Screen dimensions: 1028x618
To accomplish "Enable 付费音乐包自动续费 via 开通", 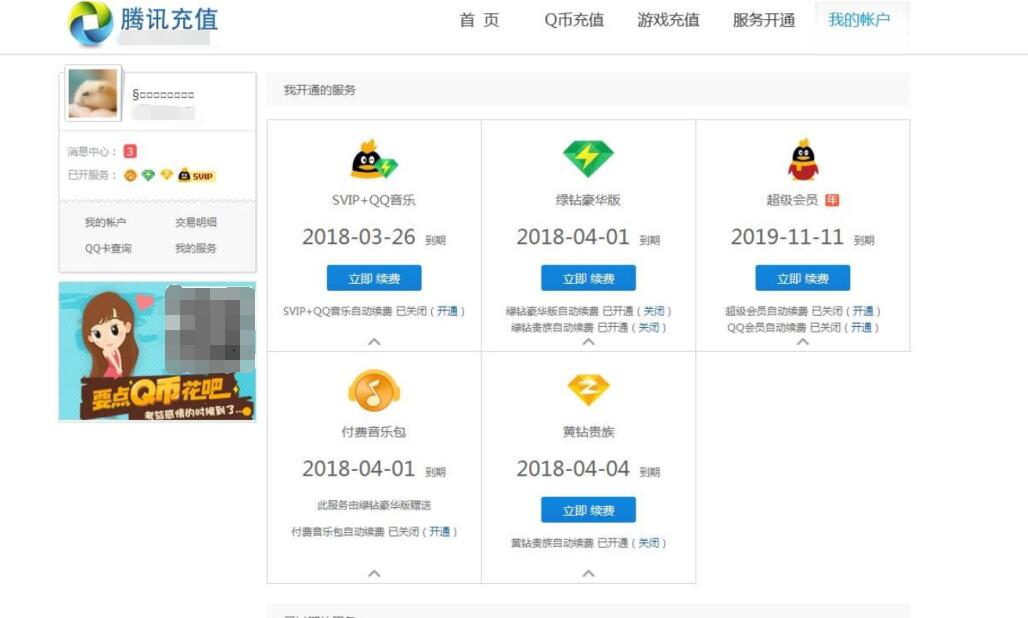I will [439, 531].
